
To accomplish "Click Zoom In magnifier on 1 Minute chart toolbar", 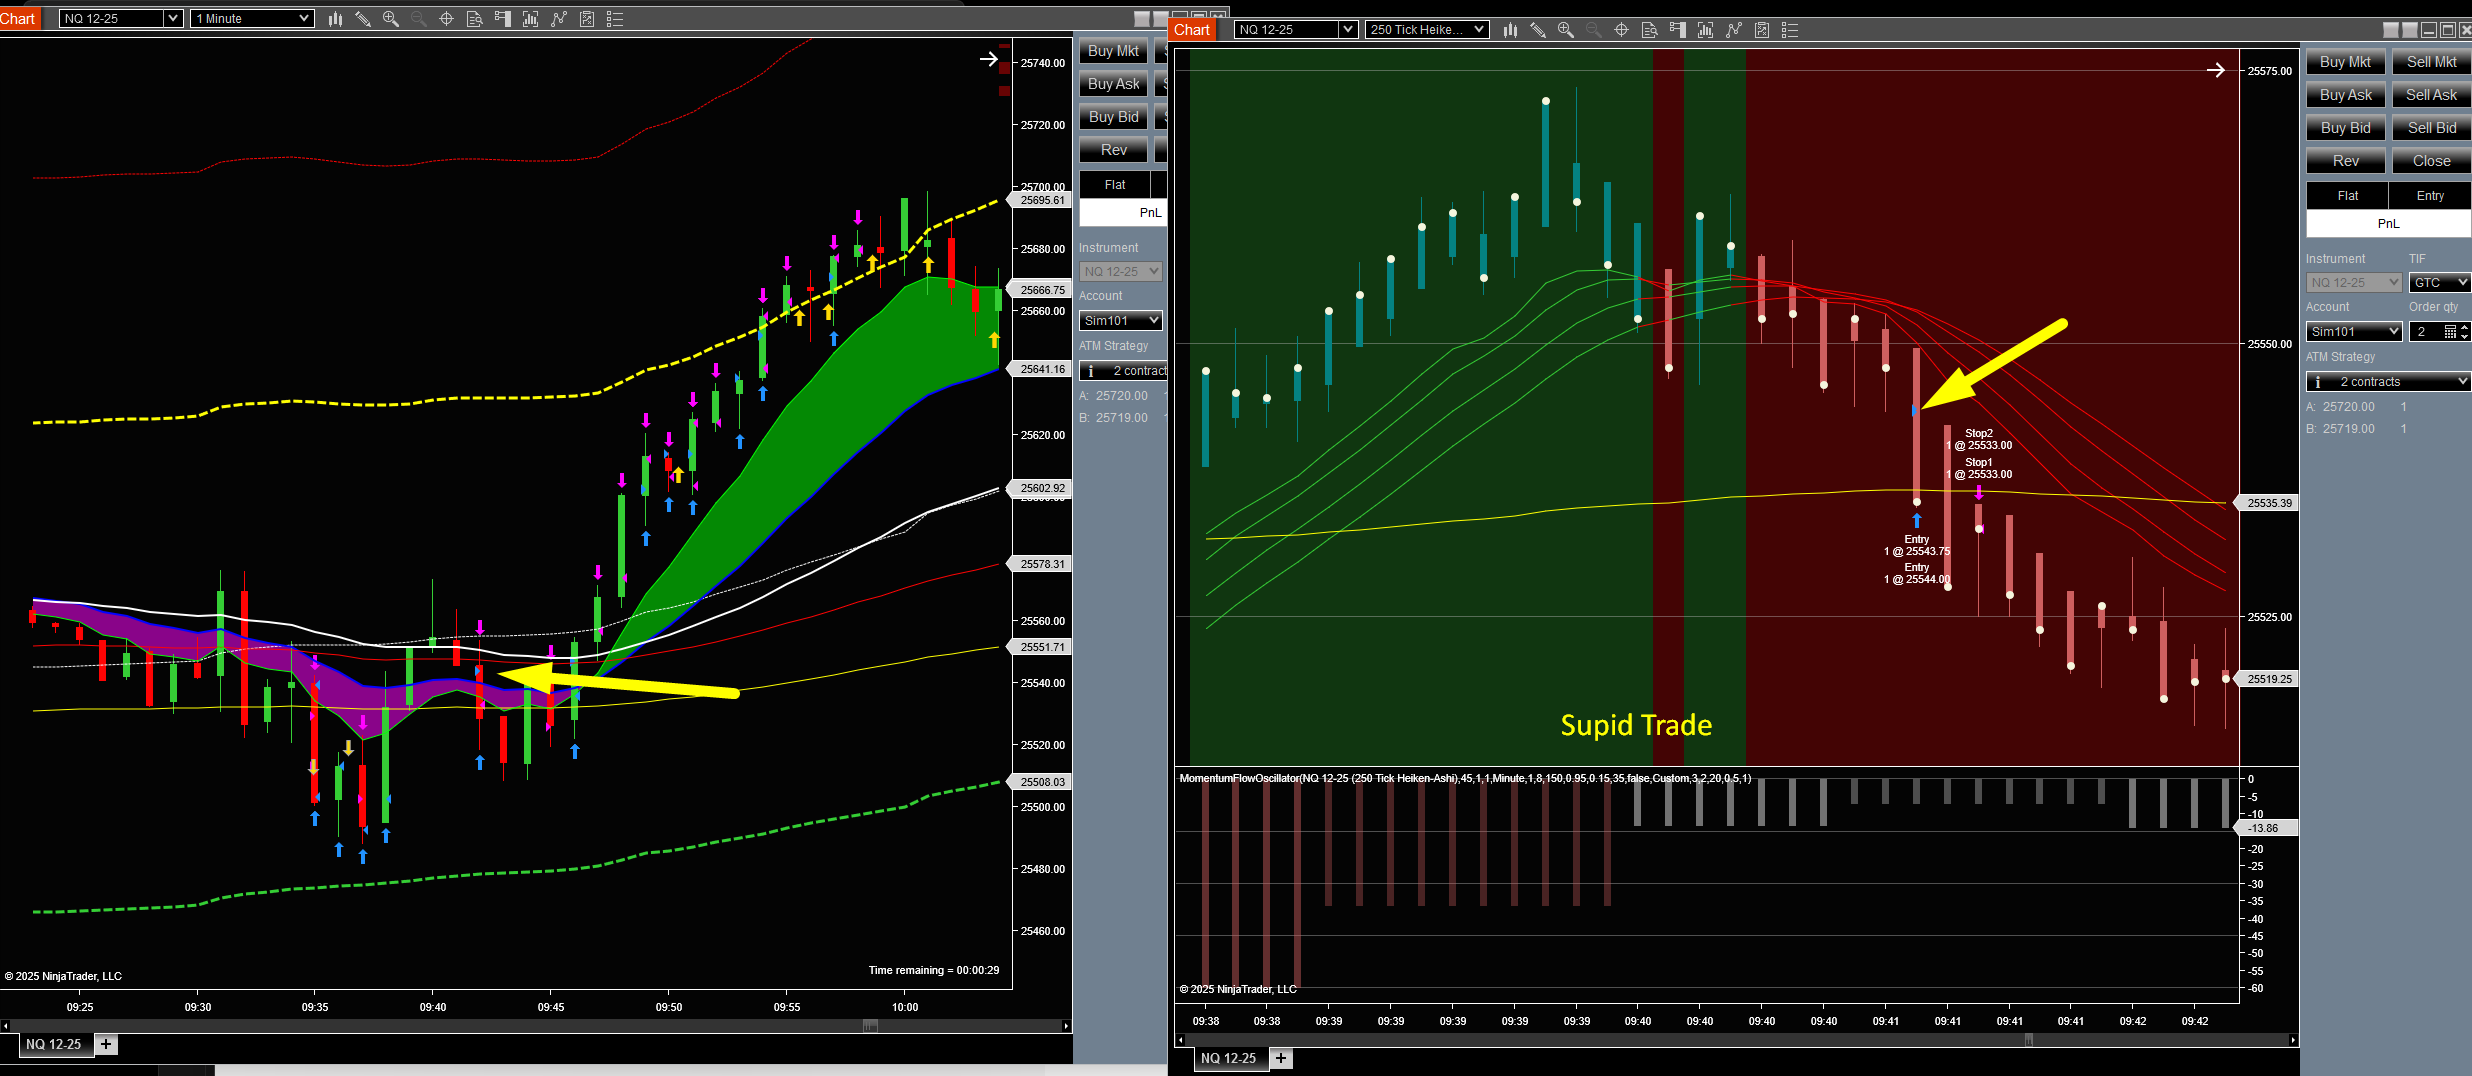I will coord(391,19).
